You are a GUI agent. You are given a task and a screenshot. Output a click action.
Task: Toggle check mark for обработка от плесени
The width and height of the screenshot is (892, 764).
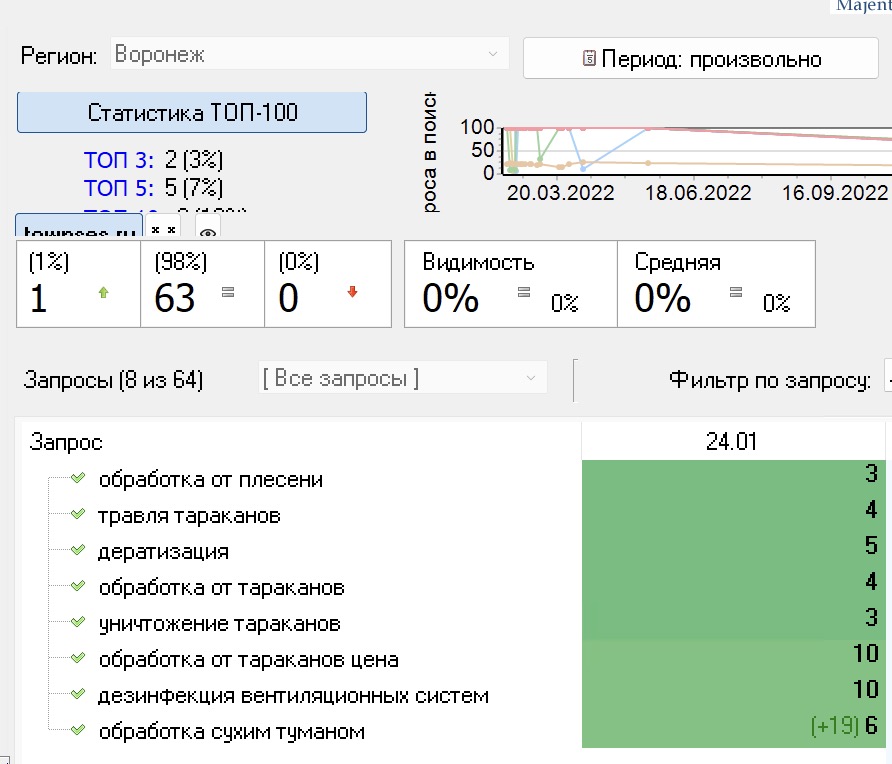coord(79,479)
